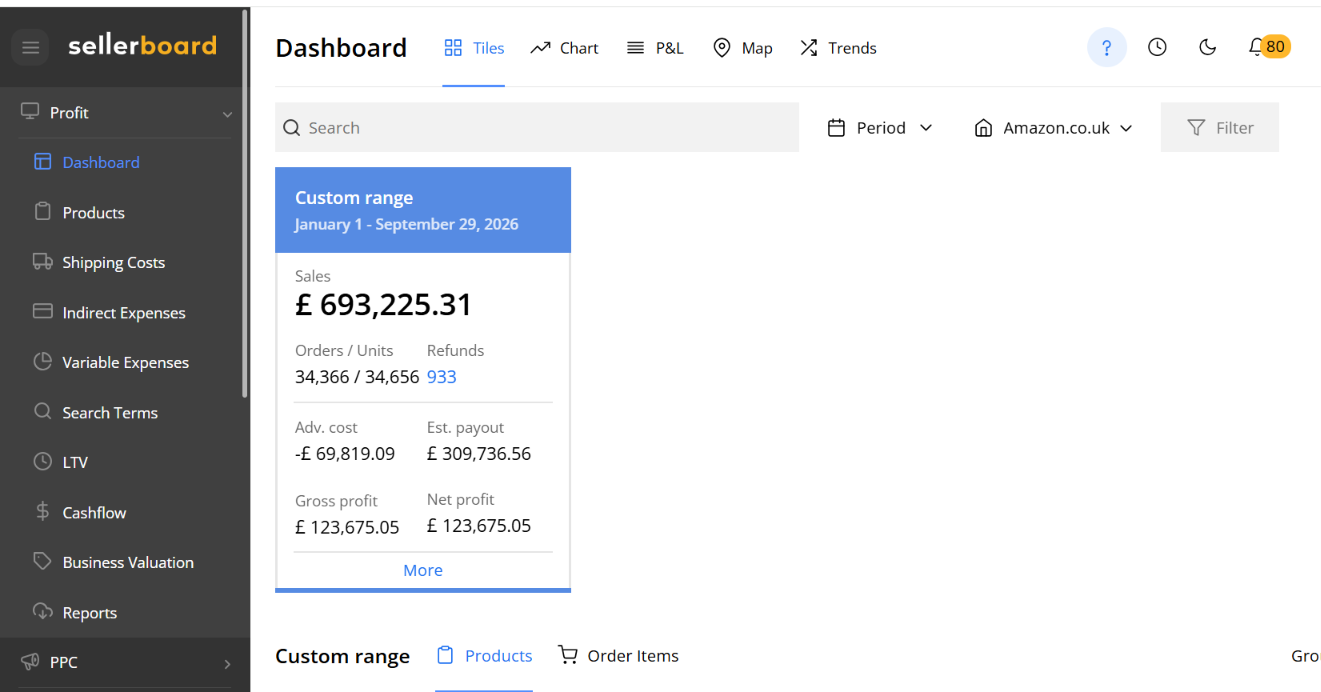Select the Products tab under Custom range
This screenshot has height=692, width=1321.
[x=484, y=656]
